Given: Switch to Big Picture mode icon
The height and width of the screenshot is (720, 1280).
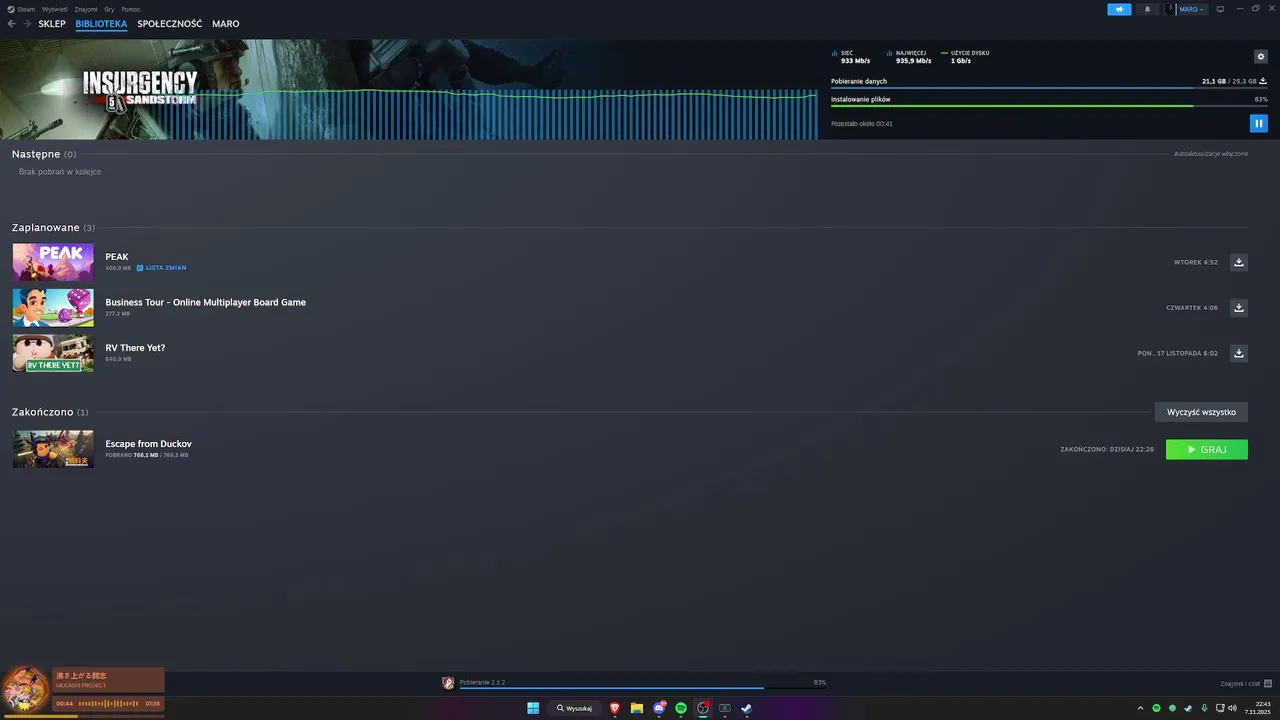Looking at the screenshot, I should (x=1220, y=9).
